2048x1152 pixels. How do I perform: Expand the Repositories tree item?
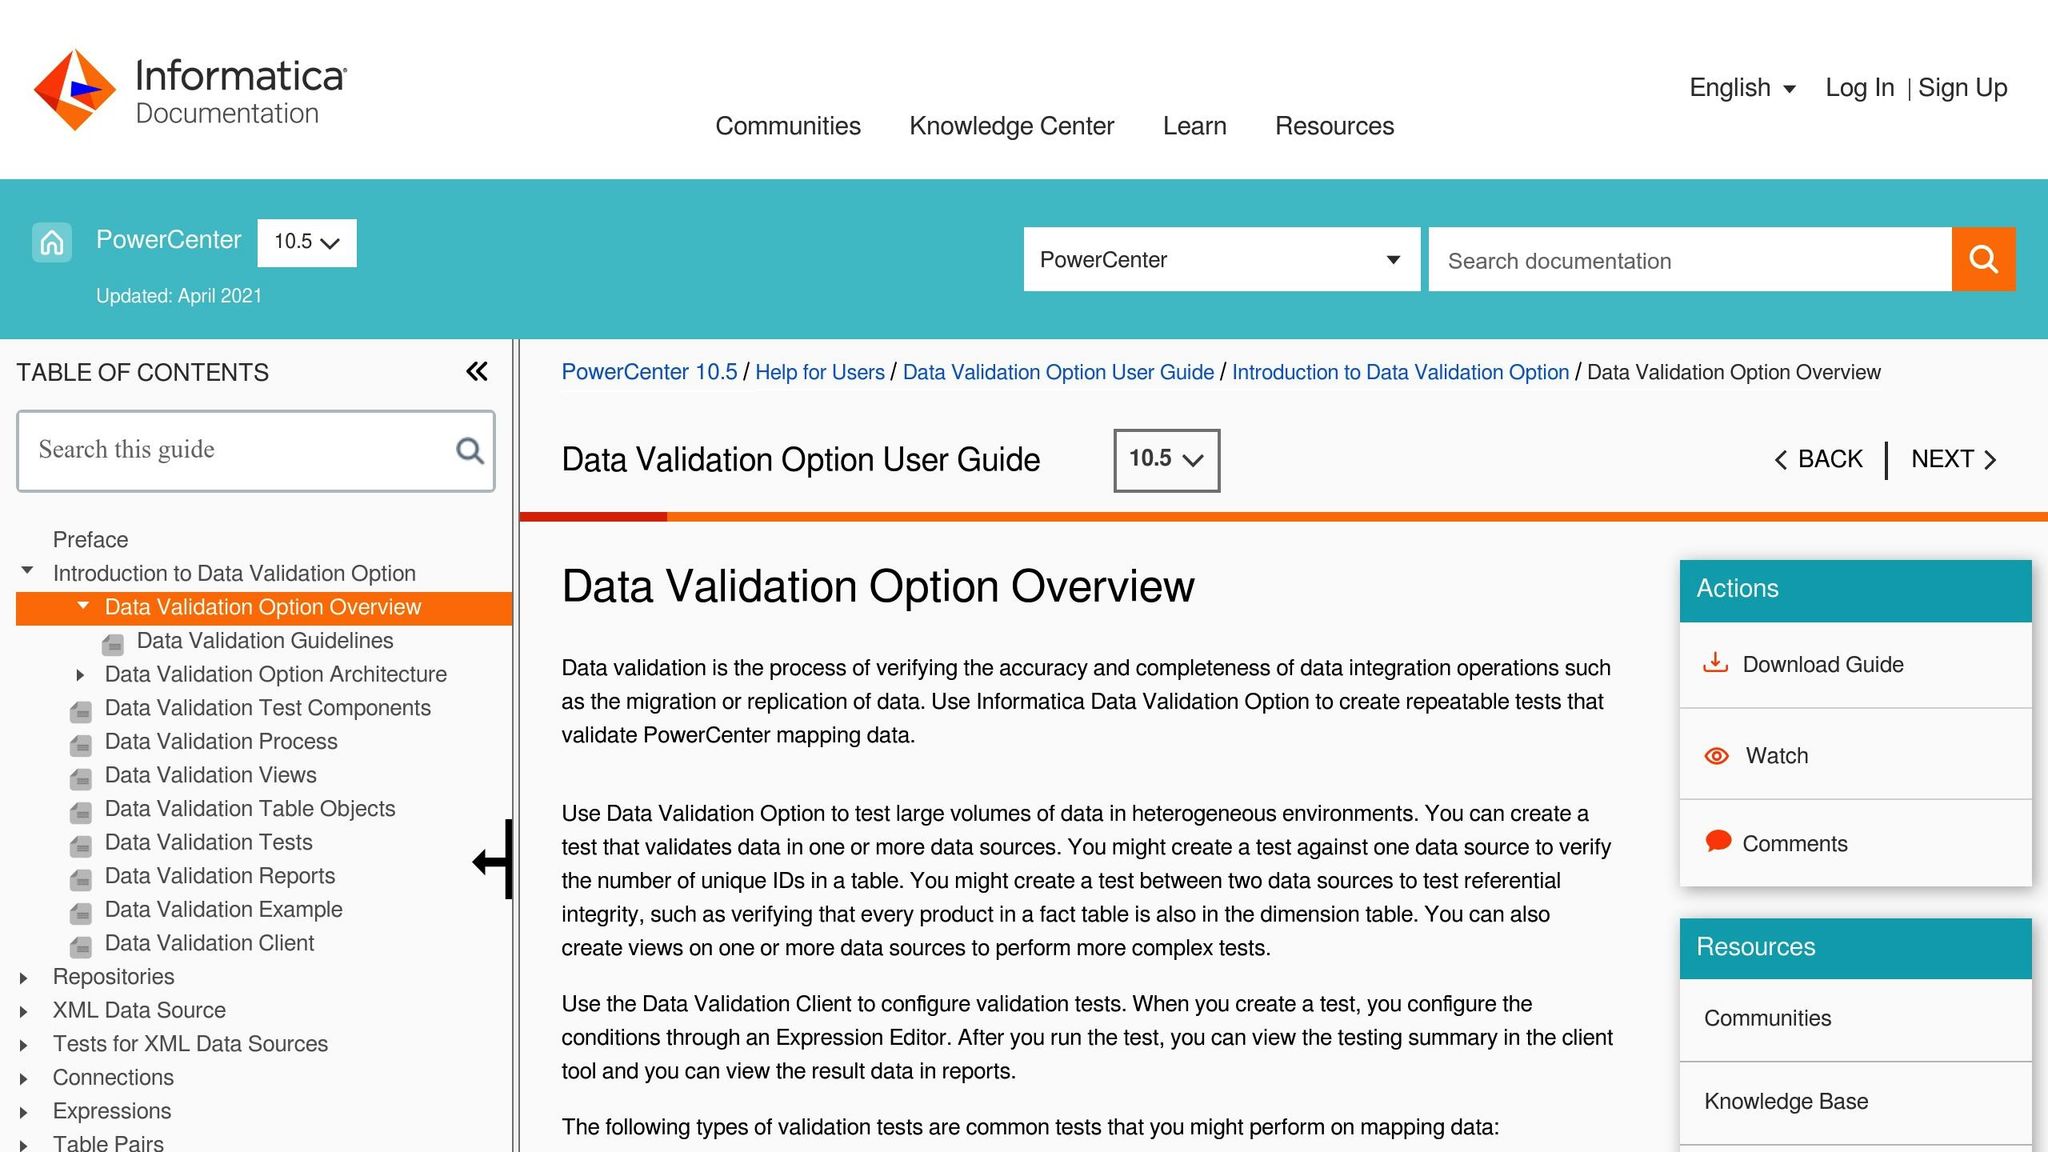[x=24, y=978]
